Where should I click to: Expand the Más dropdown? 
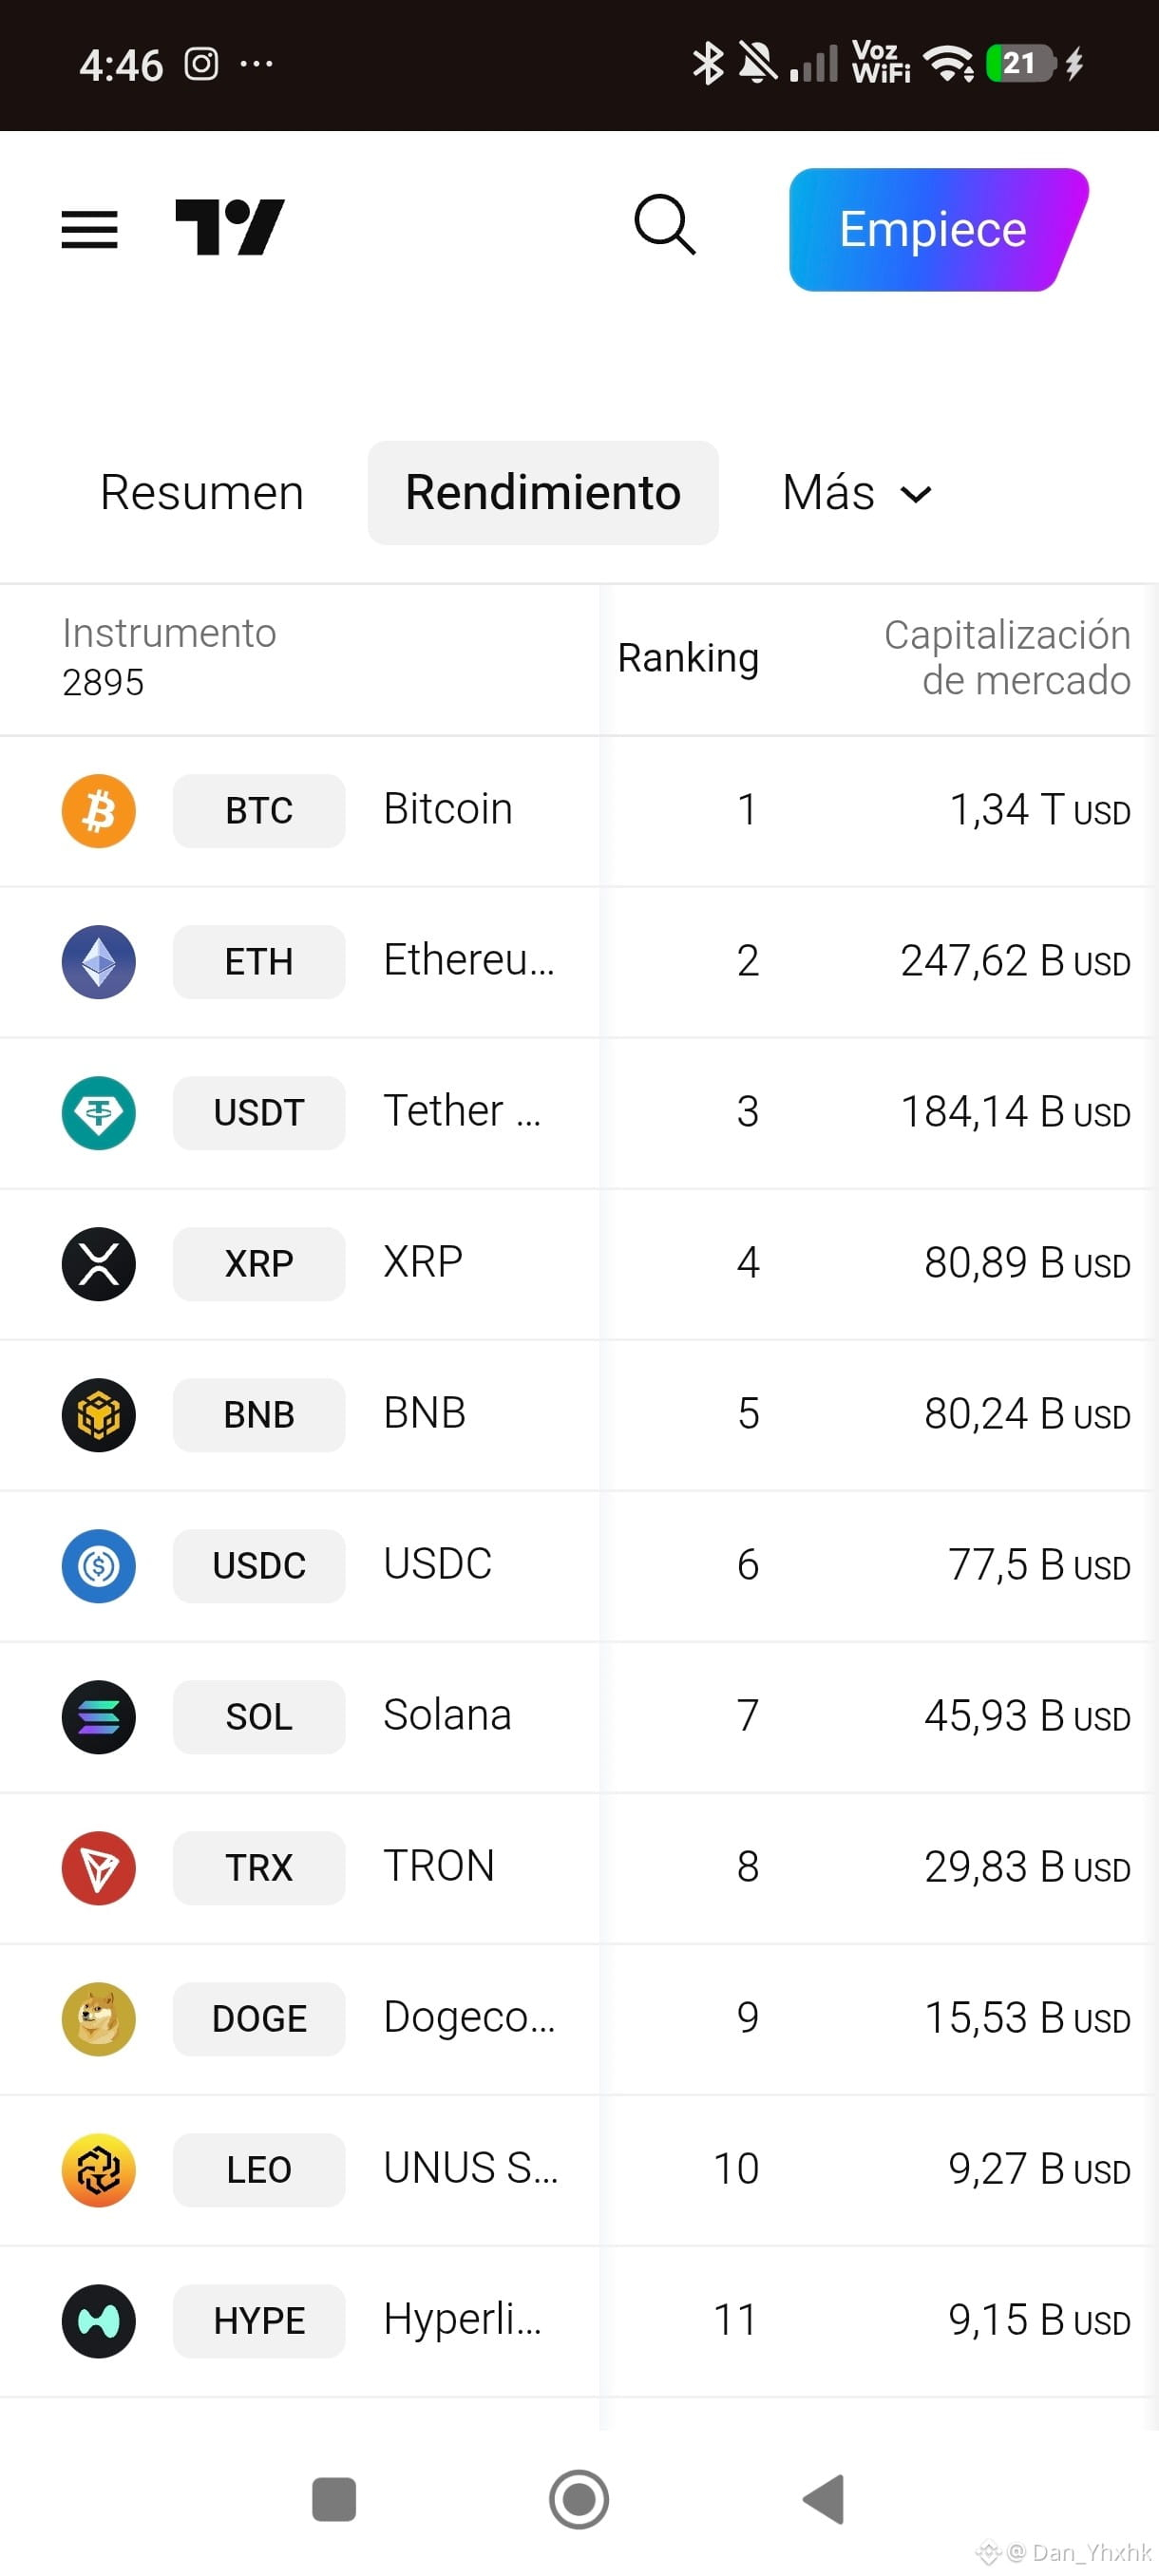[x=857, y=493]
